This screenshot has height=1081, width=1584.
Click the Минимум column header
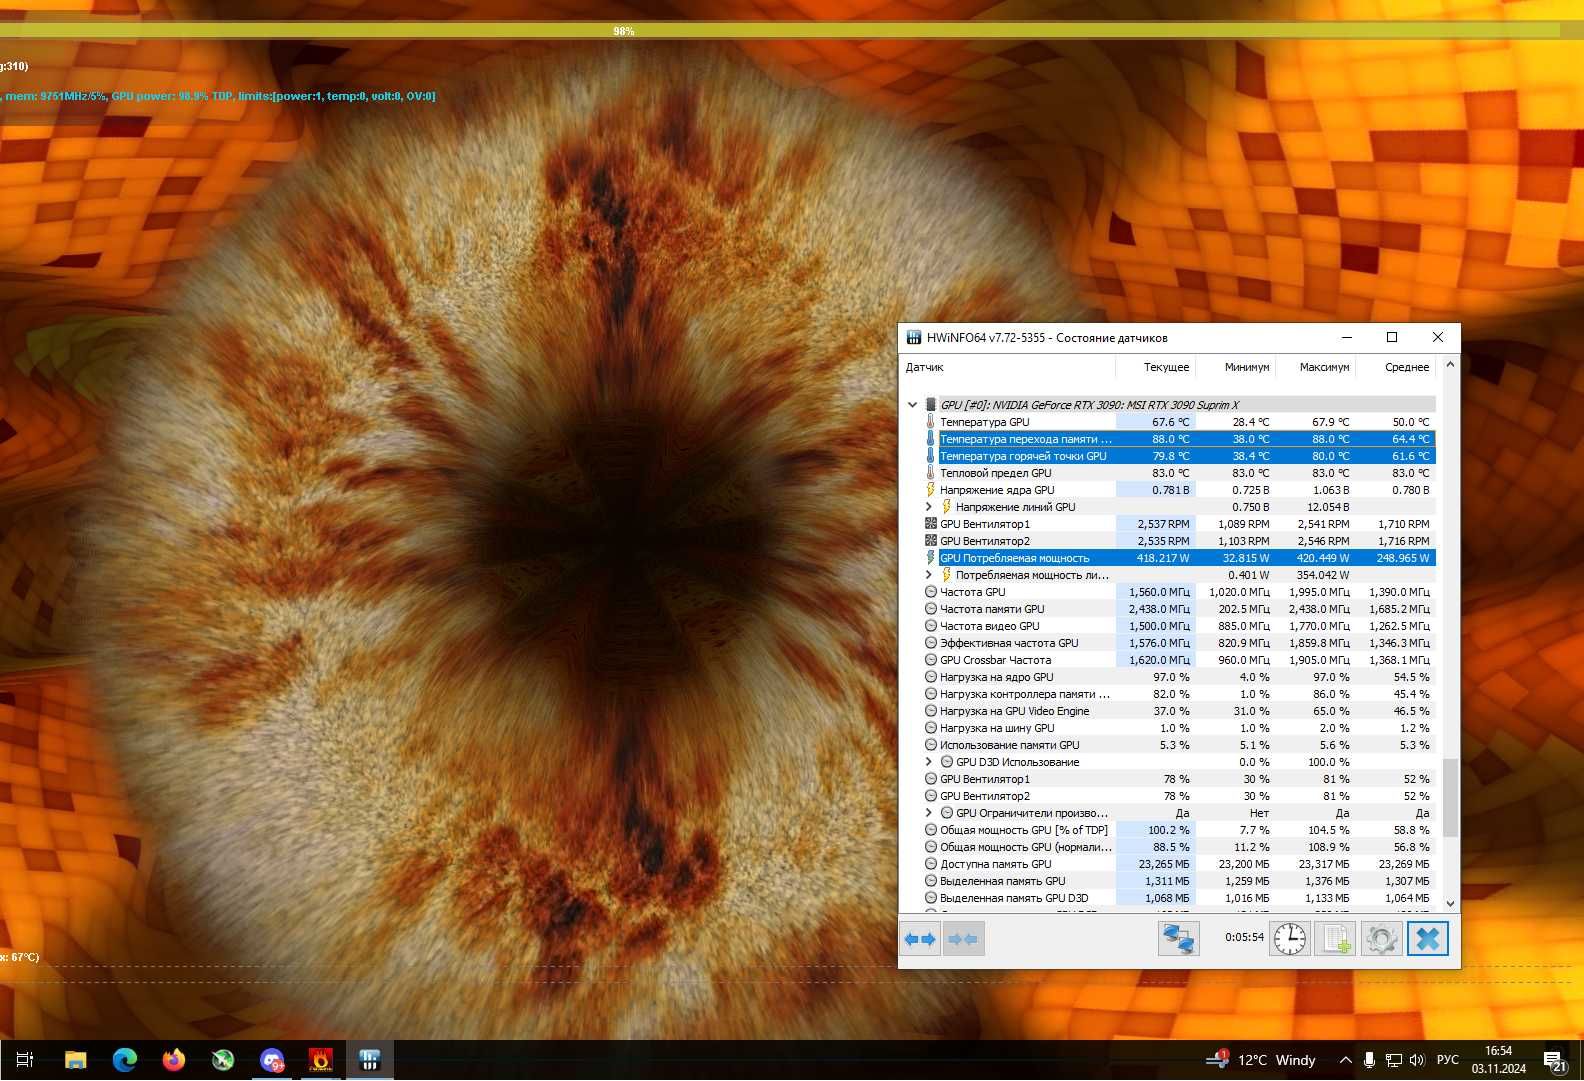pyautogui.click(x=1236, y=367)
